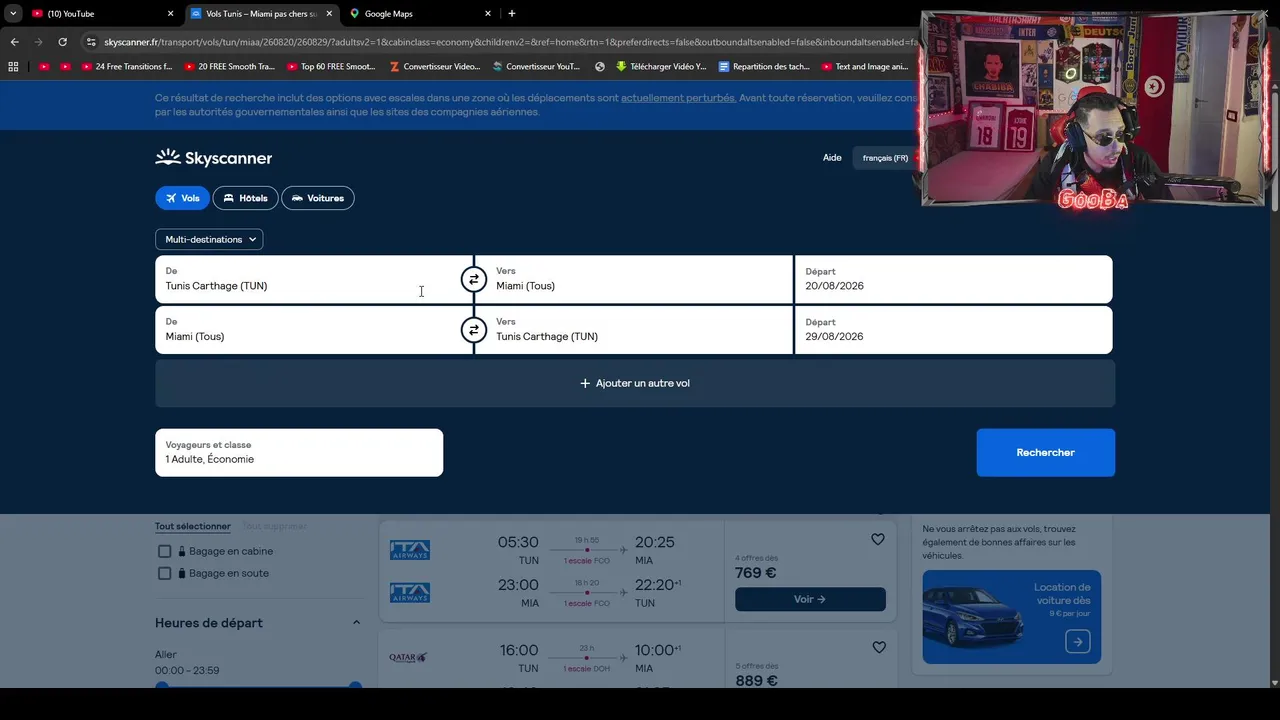Click the browser address bar URL
This screenshot has height=720, width=1280.
(x=510, y=42)
